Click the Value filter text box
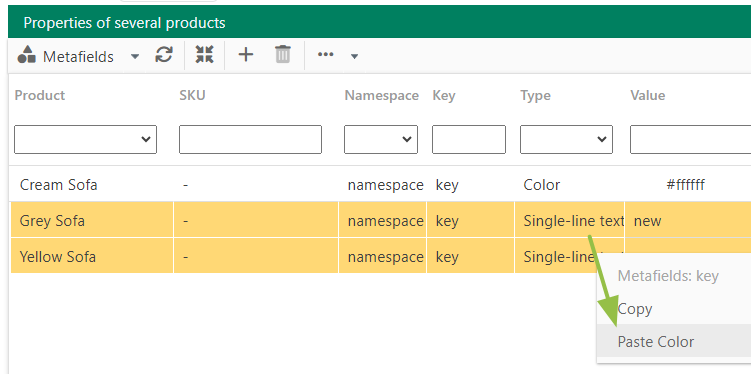This screenshot has height=374, width=751. point(691,139)
